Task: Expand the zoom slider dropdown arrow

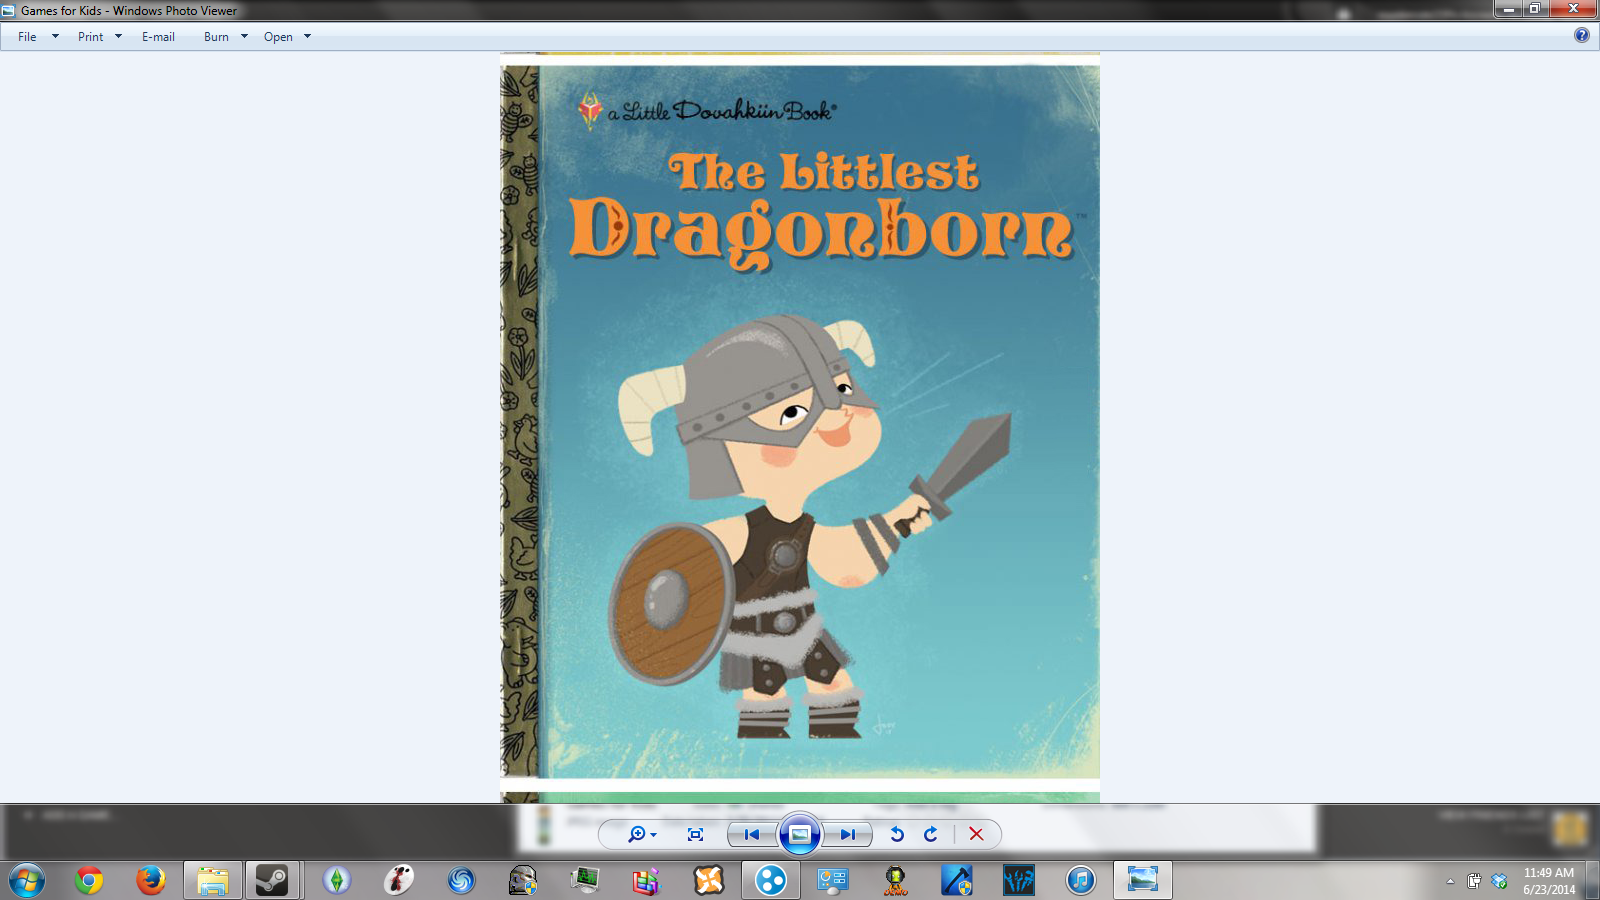Action: coord(653,835)
